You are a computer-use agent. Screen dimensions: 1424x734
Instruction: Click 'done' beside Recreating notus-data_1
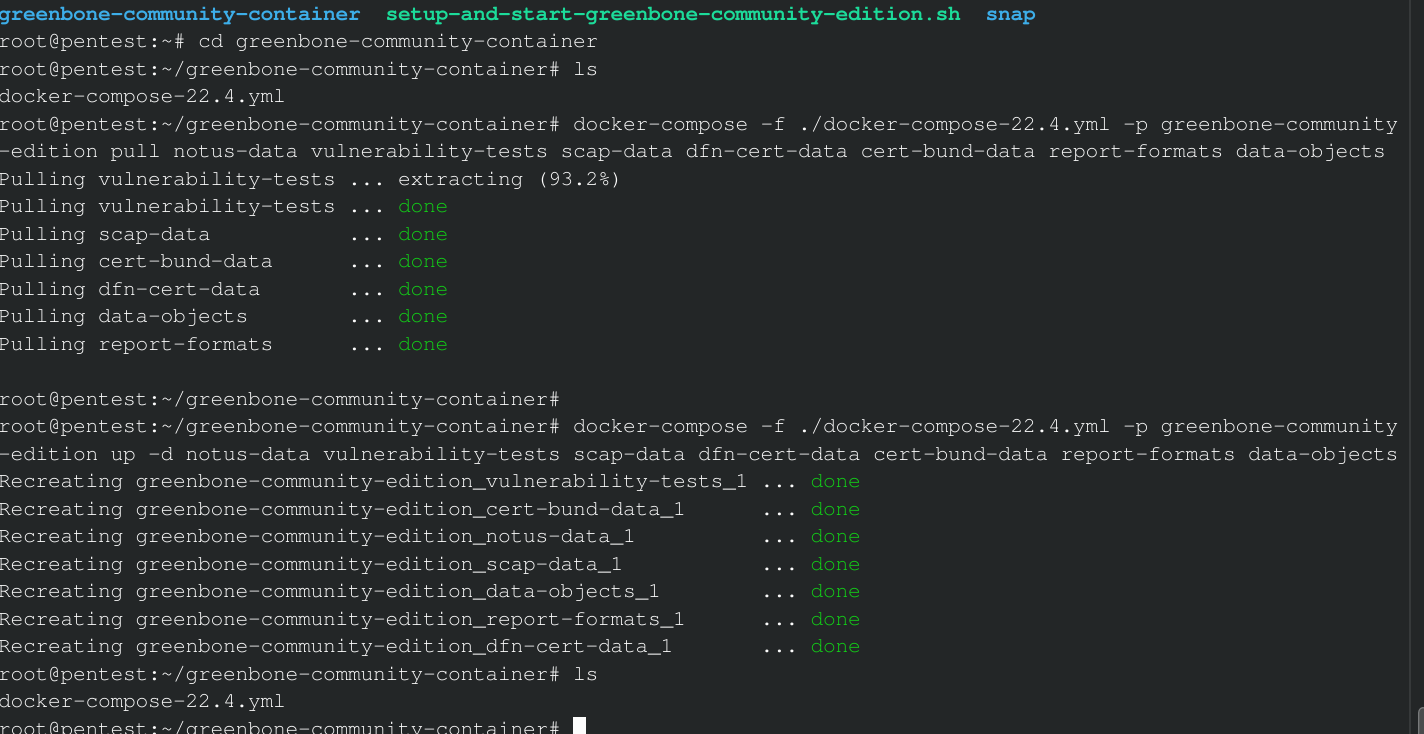(x=835, y=536)
